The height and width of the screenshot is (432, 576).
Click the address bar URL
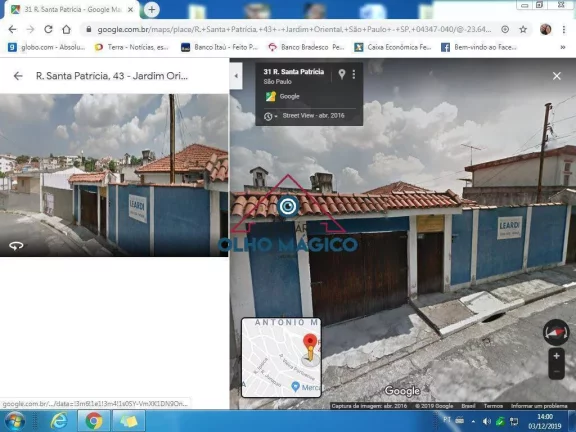tap(294, 29)
